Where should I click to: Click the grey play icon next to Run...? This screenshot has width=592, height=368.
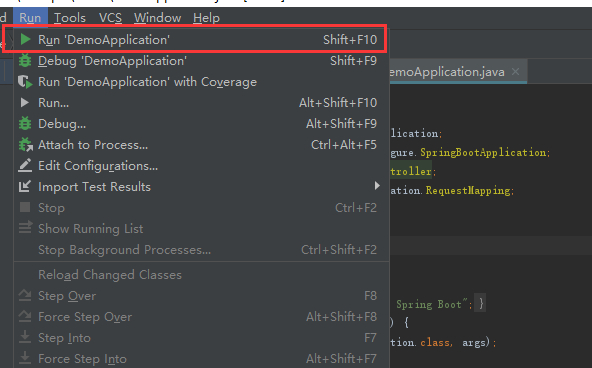25,102
